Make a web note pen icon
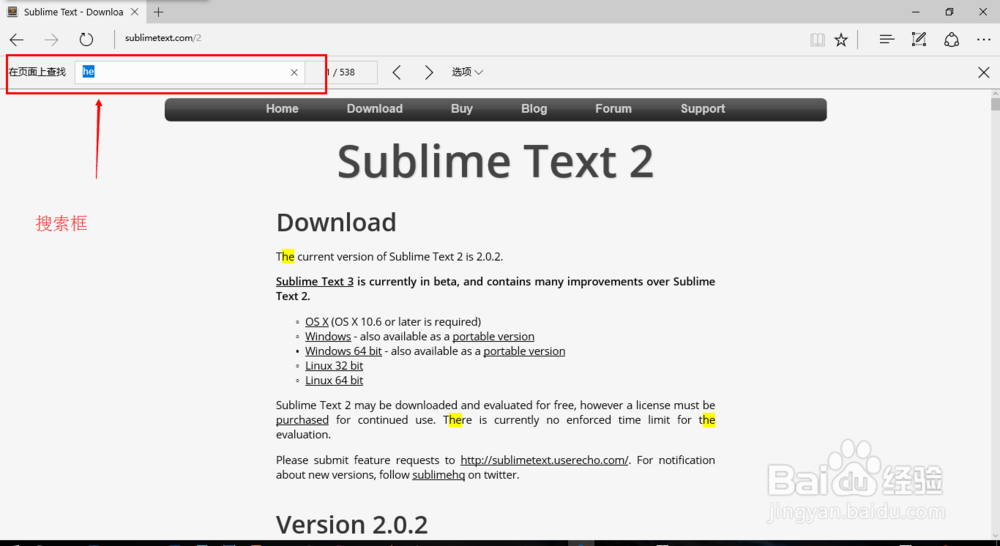 point(919,40)
